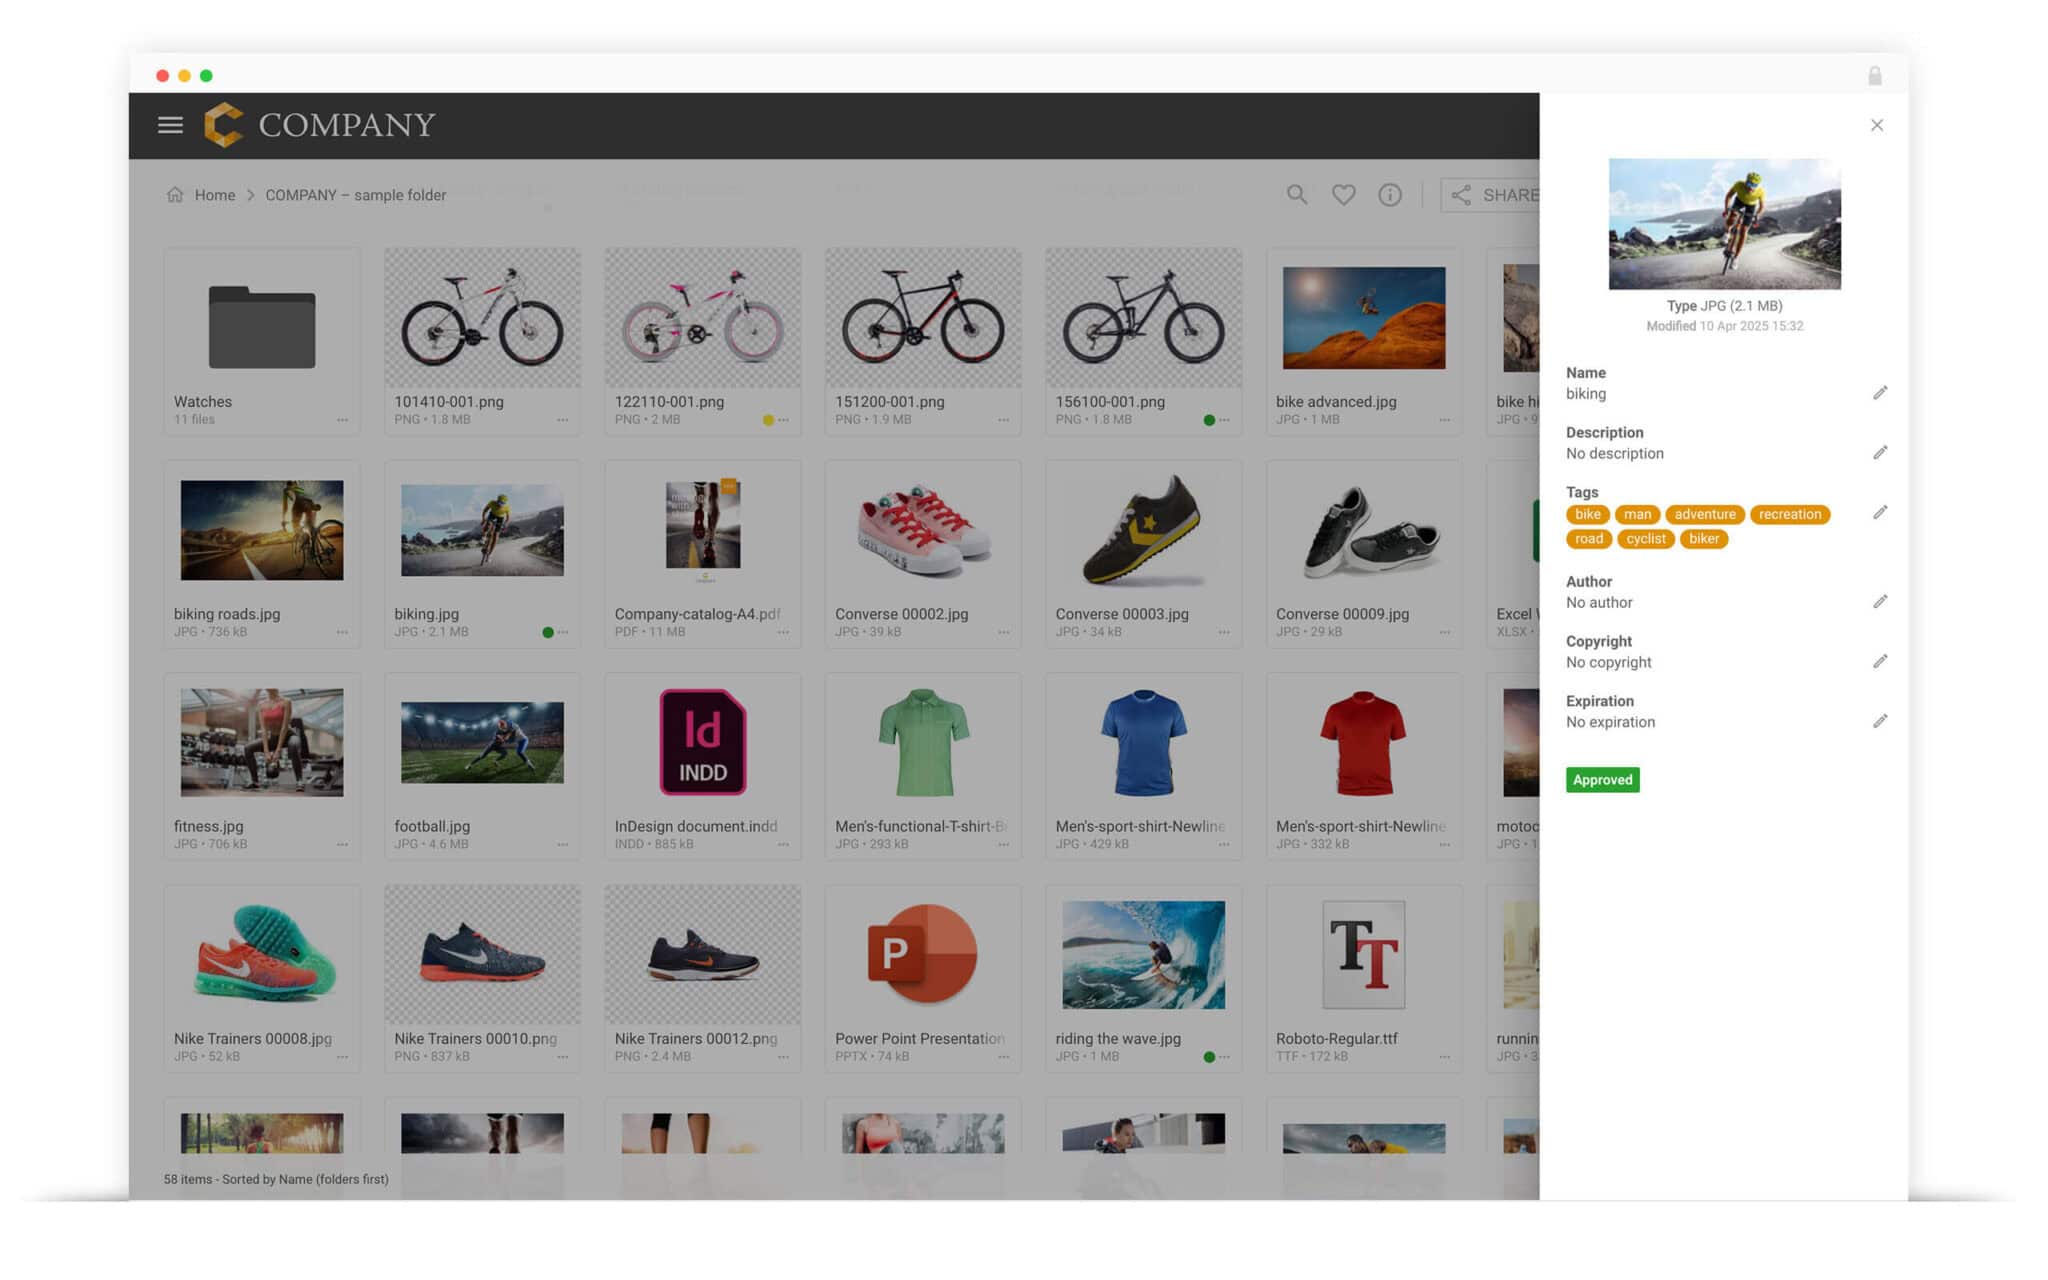Open the more options menu on Converse 00002.jpg
The image size is (2048, 1280).
click(1003, 632)
